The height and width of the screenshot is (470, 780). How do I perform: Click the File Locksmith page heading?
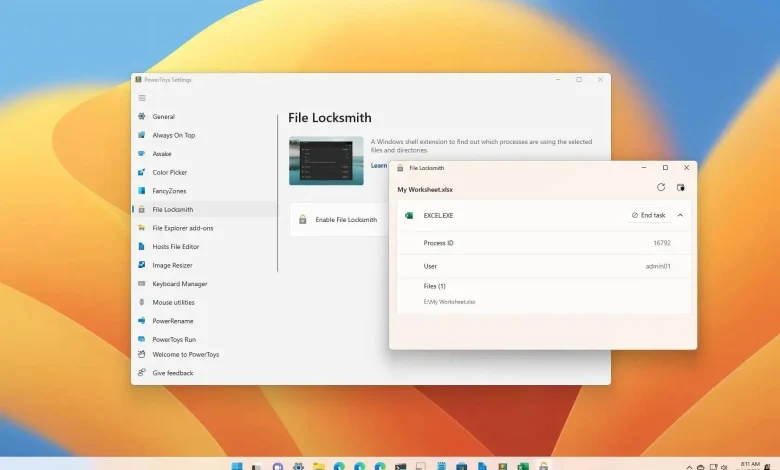(x=330, y=117)
